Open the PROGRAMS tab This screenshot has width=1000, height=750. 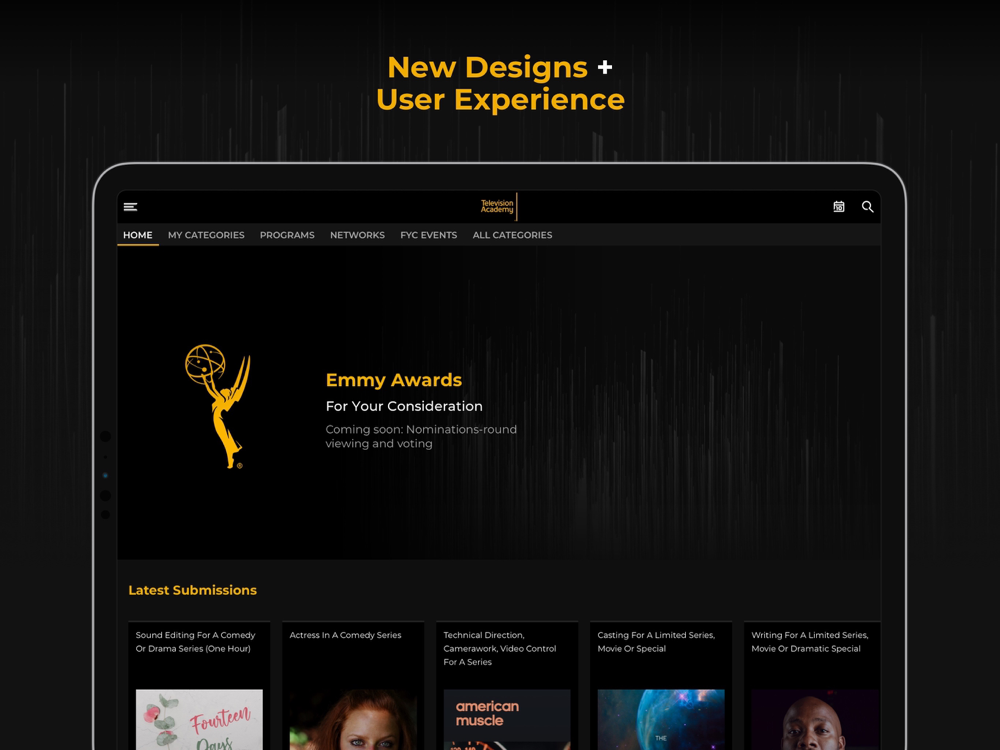tap(287, 235)
